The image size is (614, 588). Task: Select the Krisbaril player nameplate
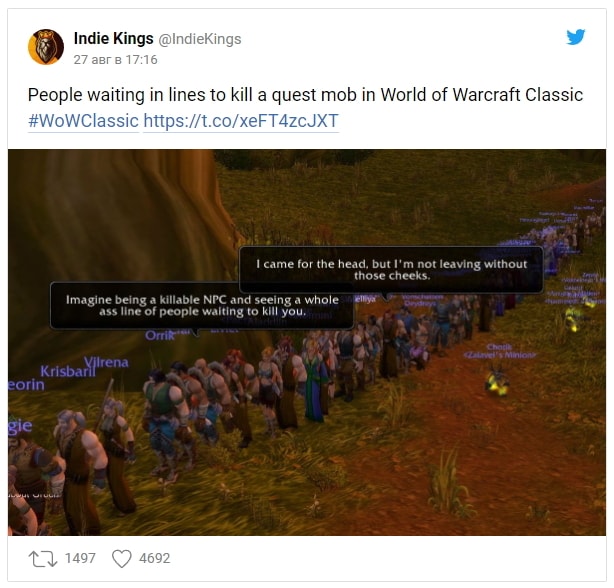click(68, 371)
